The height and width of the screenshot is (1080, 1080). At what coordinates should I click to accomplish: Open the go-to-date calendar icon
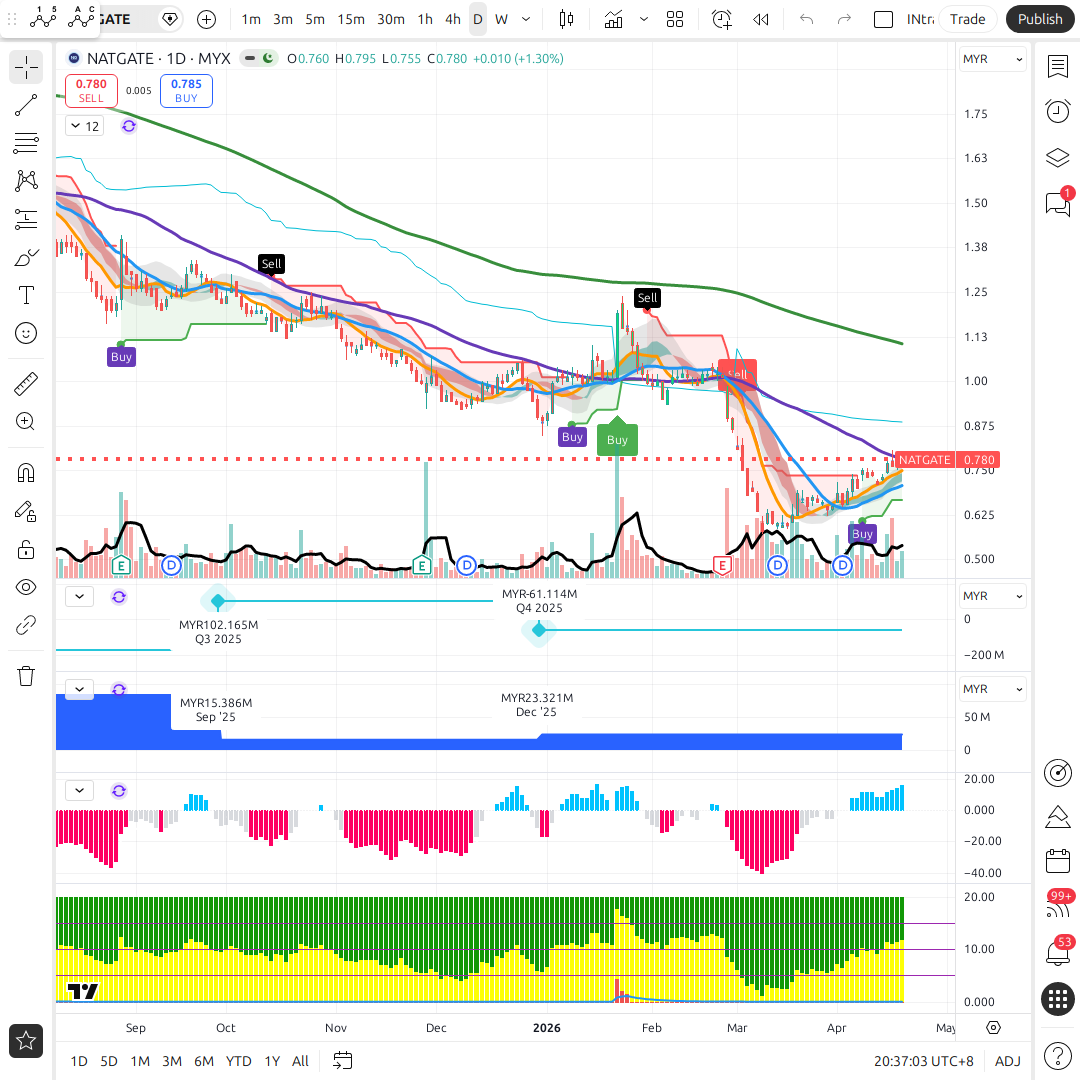(x=343, y=1061)
